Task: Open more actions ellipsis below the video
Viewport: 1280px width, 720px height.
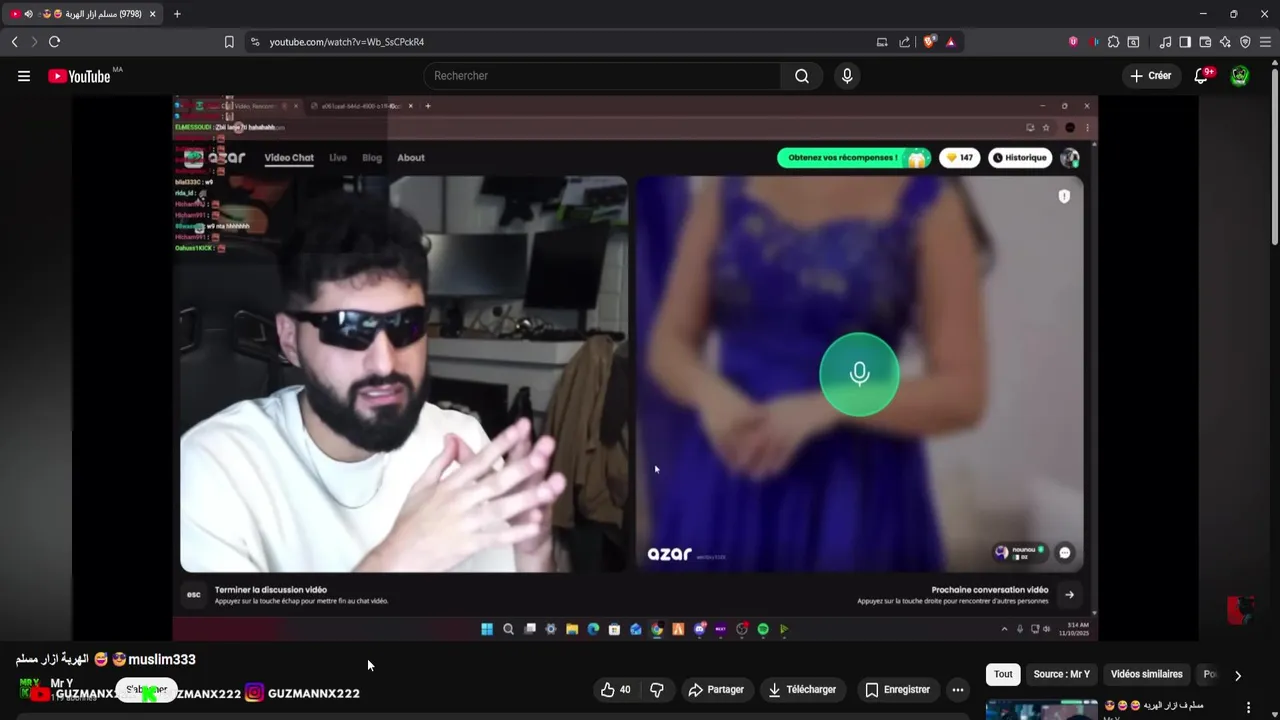Action: (958, 690)
